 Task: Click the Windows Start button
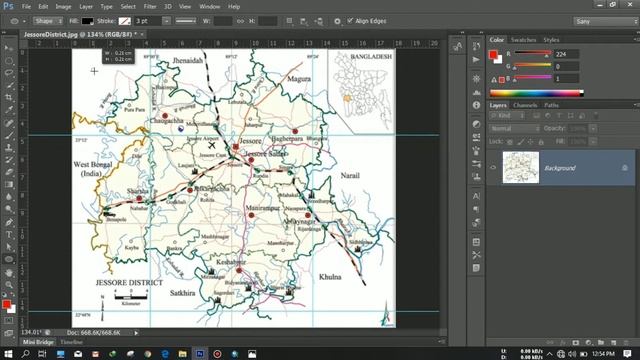[x=8, y=354]
